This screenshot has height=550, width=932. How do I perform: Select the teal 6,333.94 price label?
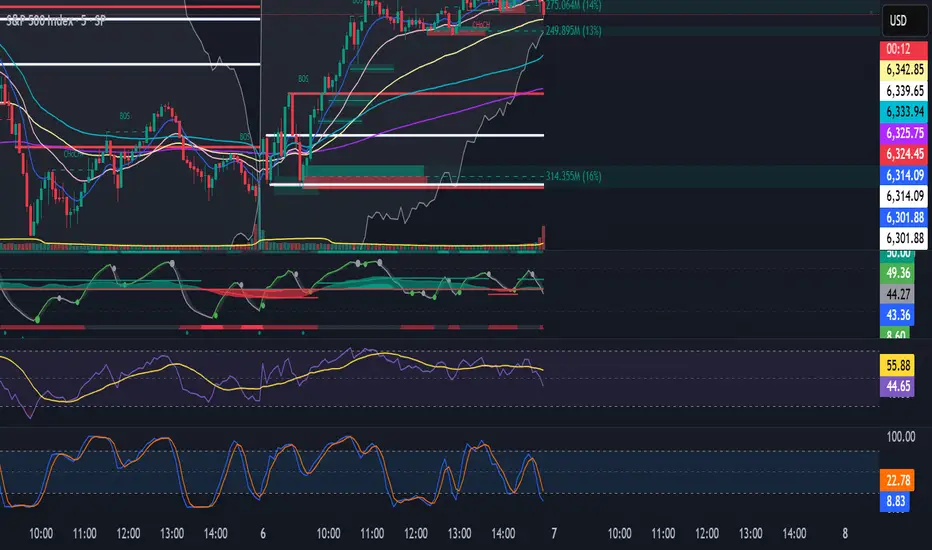[x=903, y=112]
